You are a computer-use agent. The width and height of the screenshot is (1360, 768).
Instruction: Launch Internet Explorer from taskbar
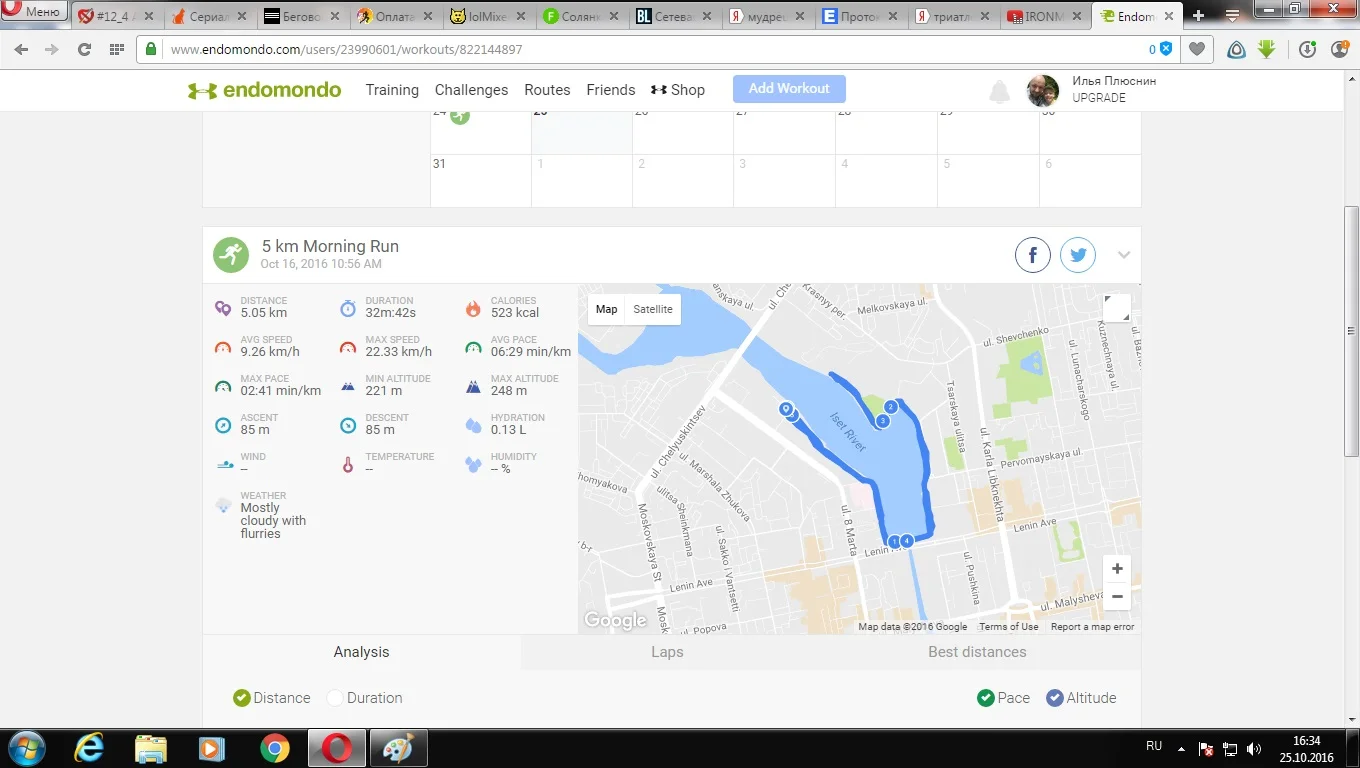point(90,748)
